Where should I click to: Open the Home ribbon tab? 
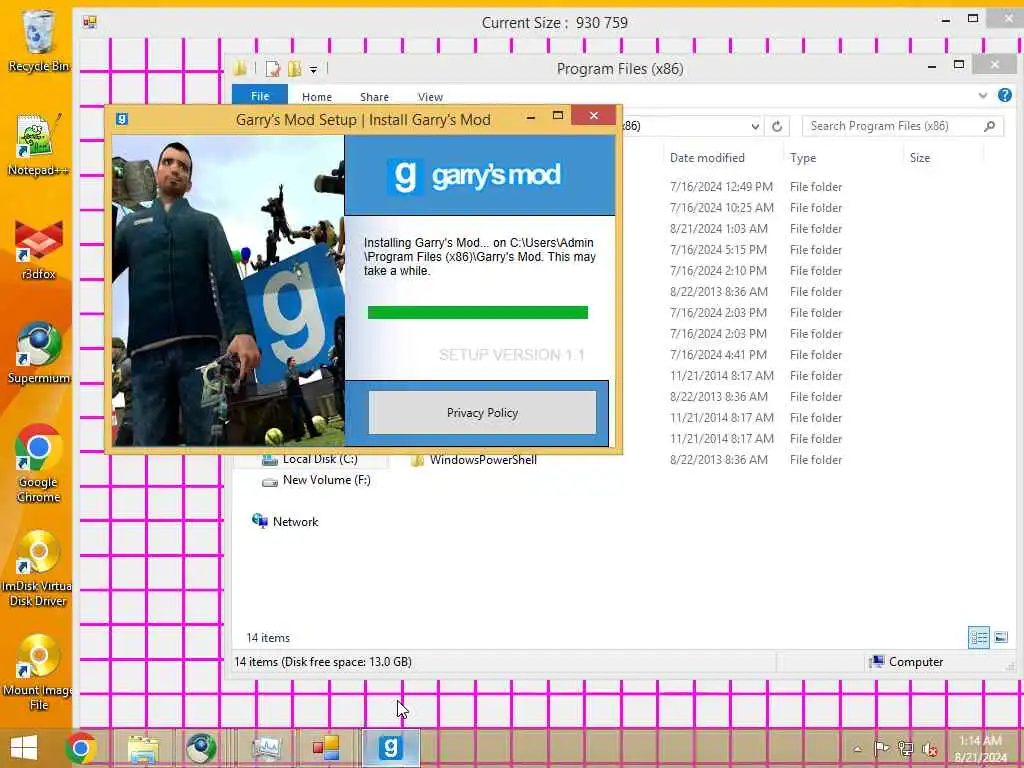coord(317,97)
